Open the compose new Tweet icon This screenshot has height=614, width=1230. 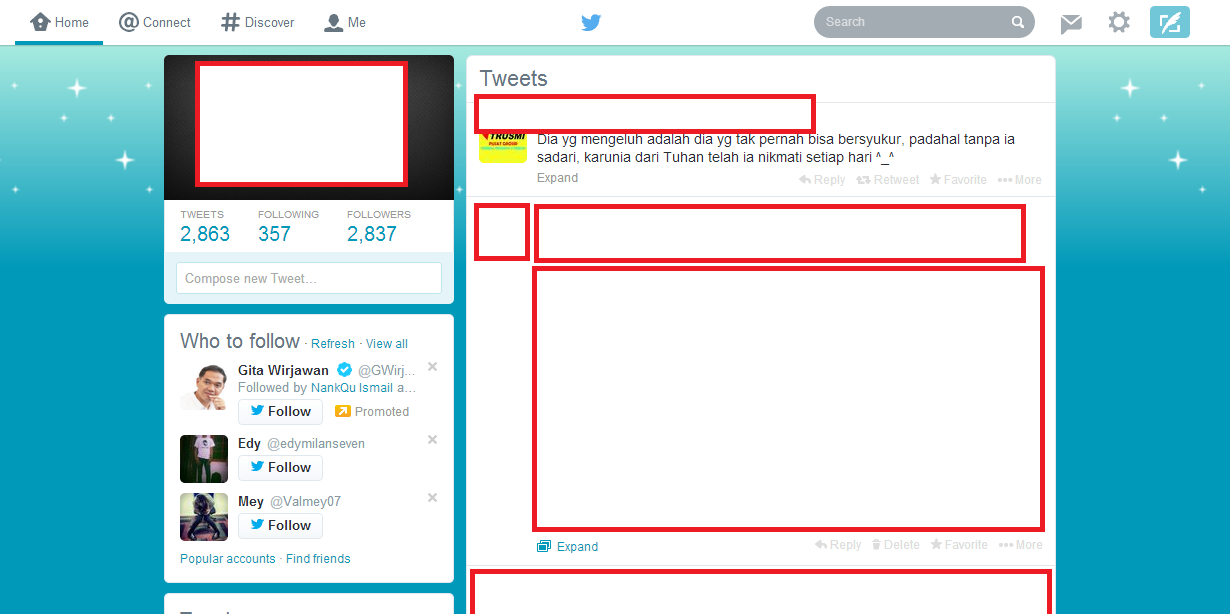coord(1169,21)
